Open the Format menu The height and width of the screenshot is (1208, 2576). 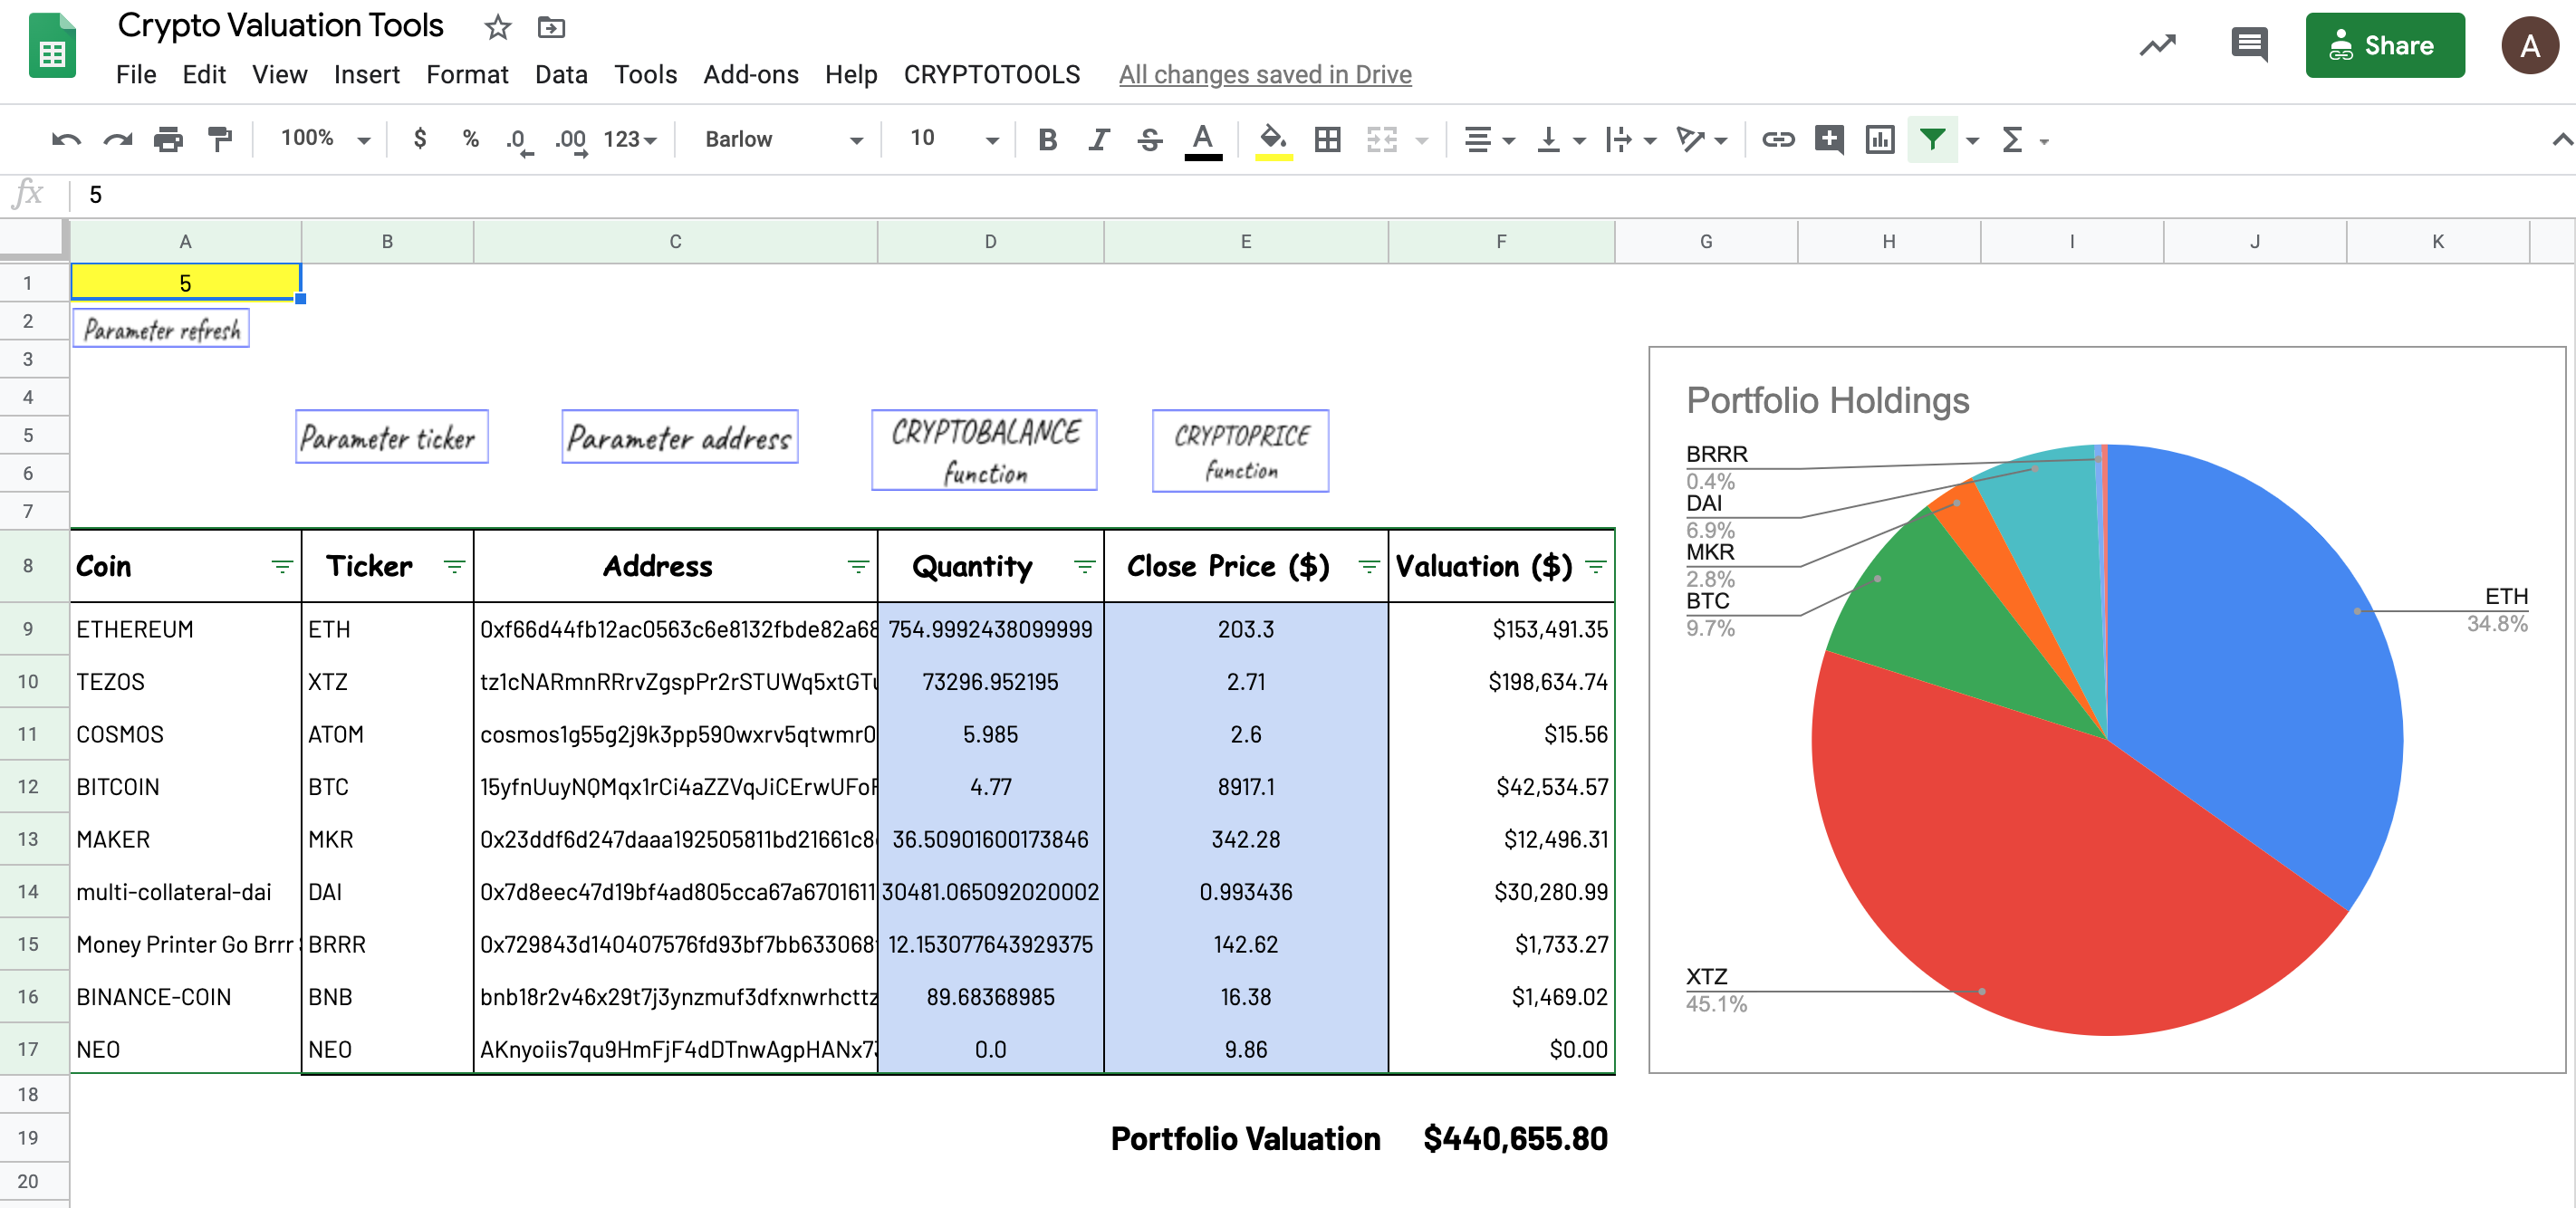(x=467, y=75)
